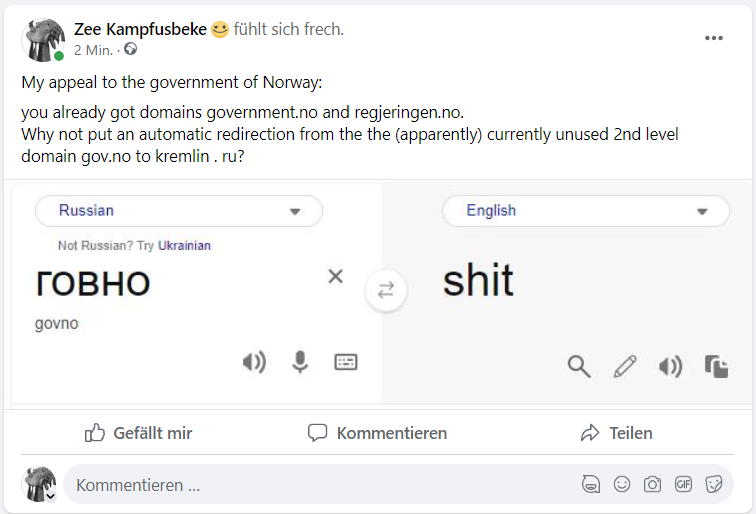Click the pencil edit translation icon
The width and height of the screenshot is (756, 514).
(x=625, y=366)
